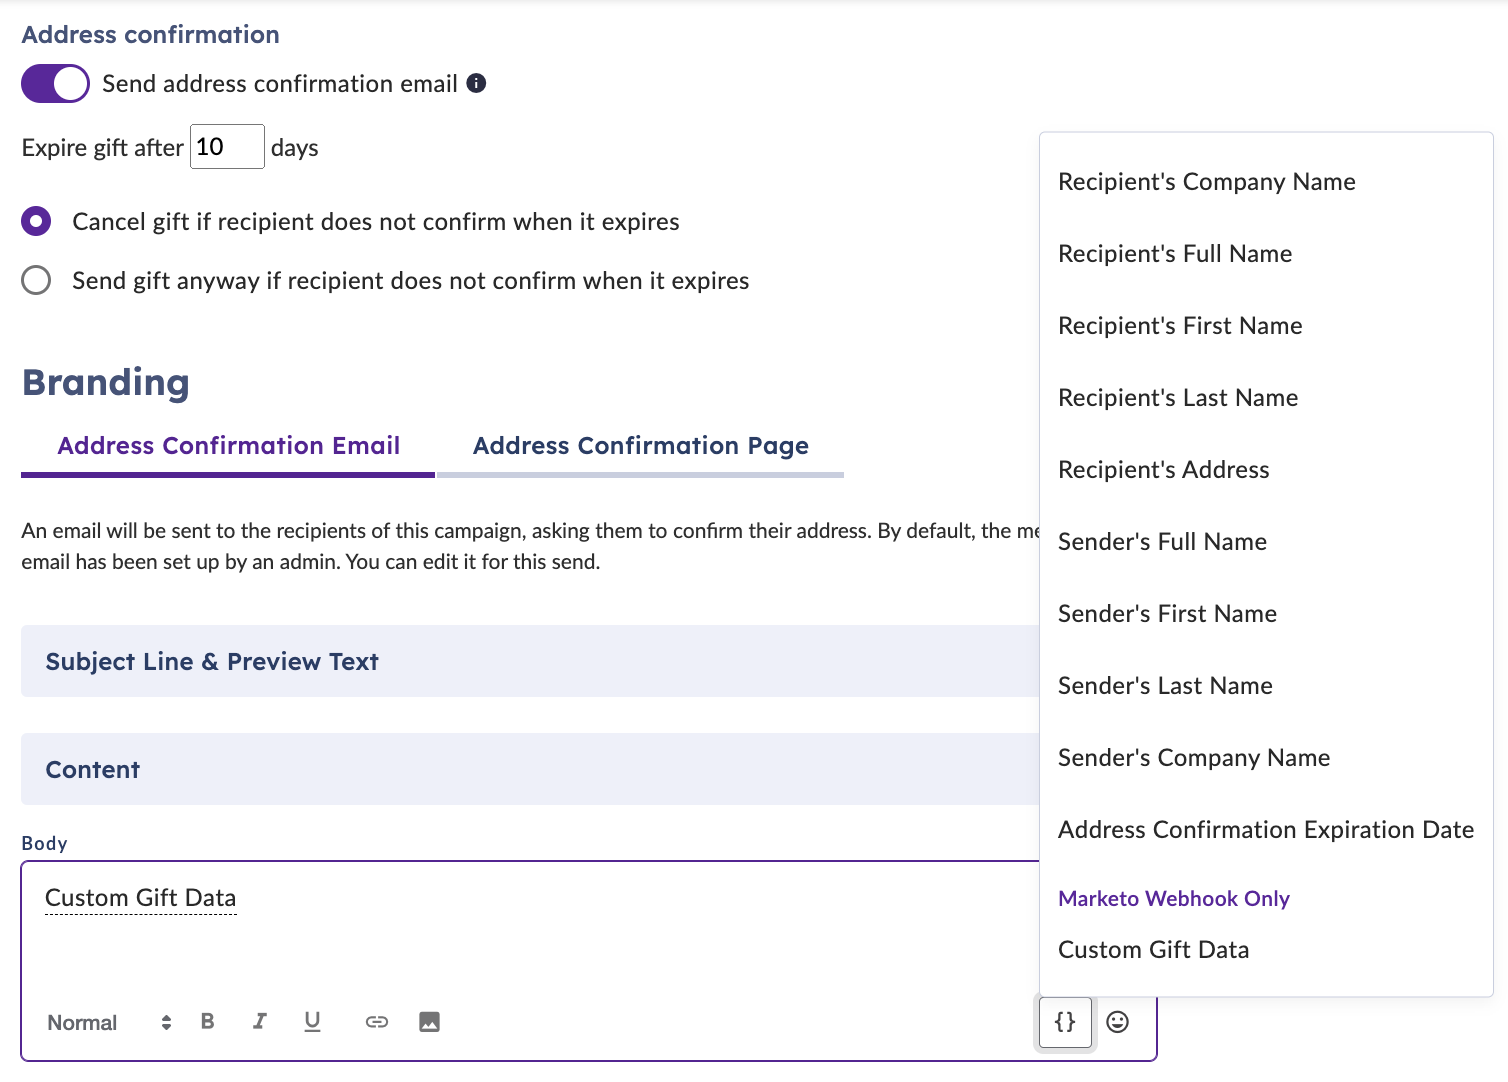Select Cancel gift if recipient doesn't confirm
1508x1082 pixels.
pos(36,221)
